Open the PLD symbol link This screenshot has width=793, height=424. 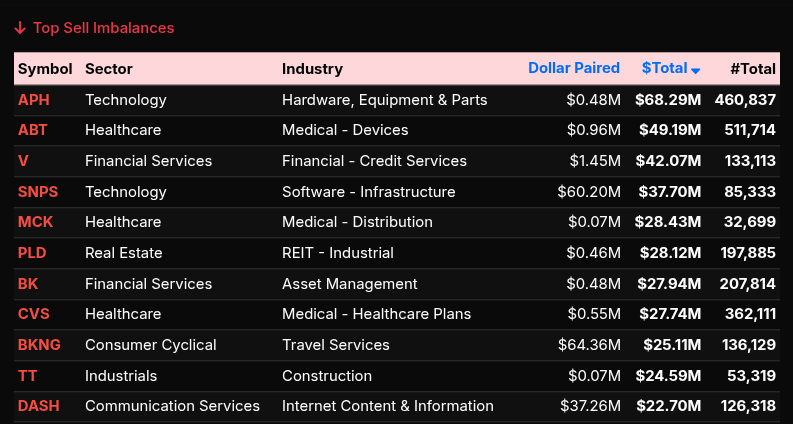(33, 253)
